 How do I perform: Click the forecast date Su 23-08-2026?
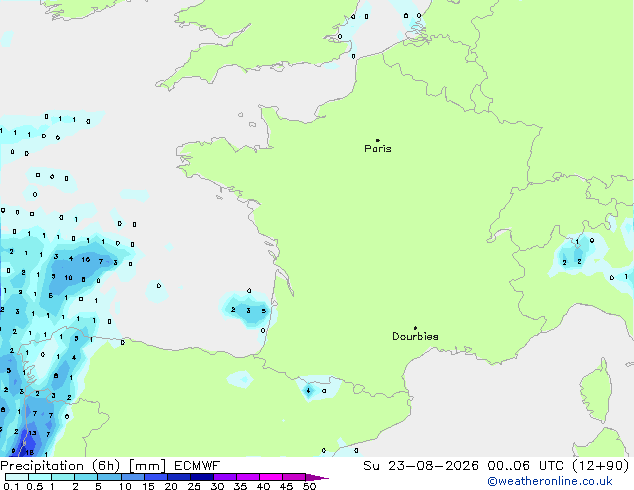pyautogui.click(x=421, y=466)
